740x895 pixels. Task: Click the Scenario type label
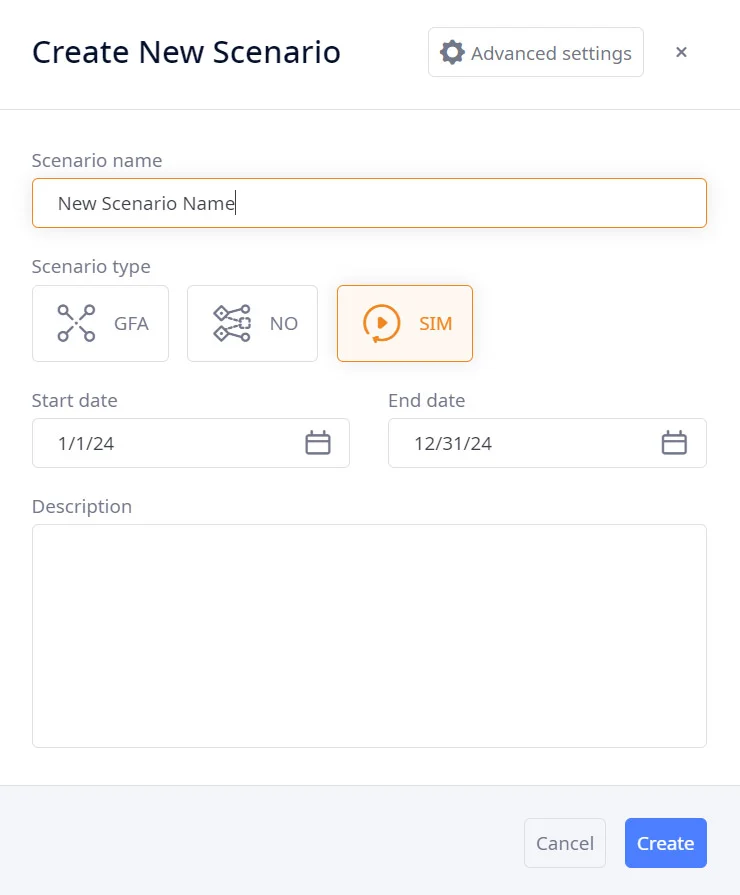tap(91, 267)
